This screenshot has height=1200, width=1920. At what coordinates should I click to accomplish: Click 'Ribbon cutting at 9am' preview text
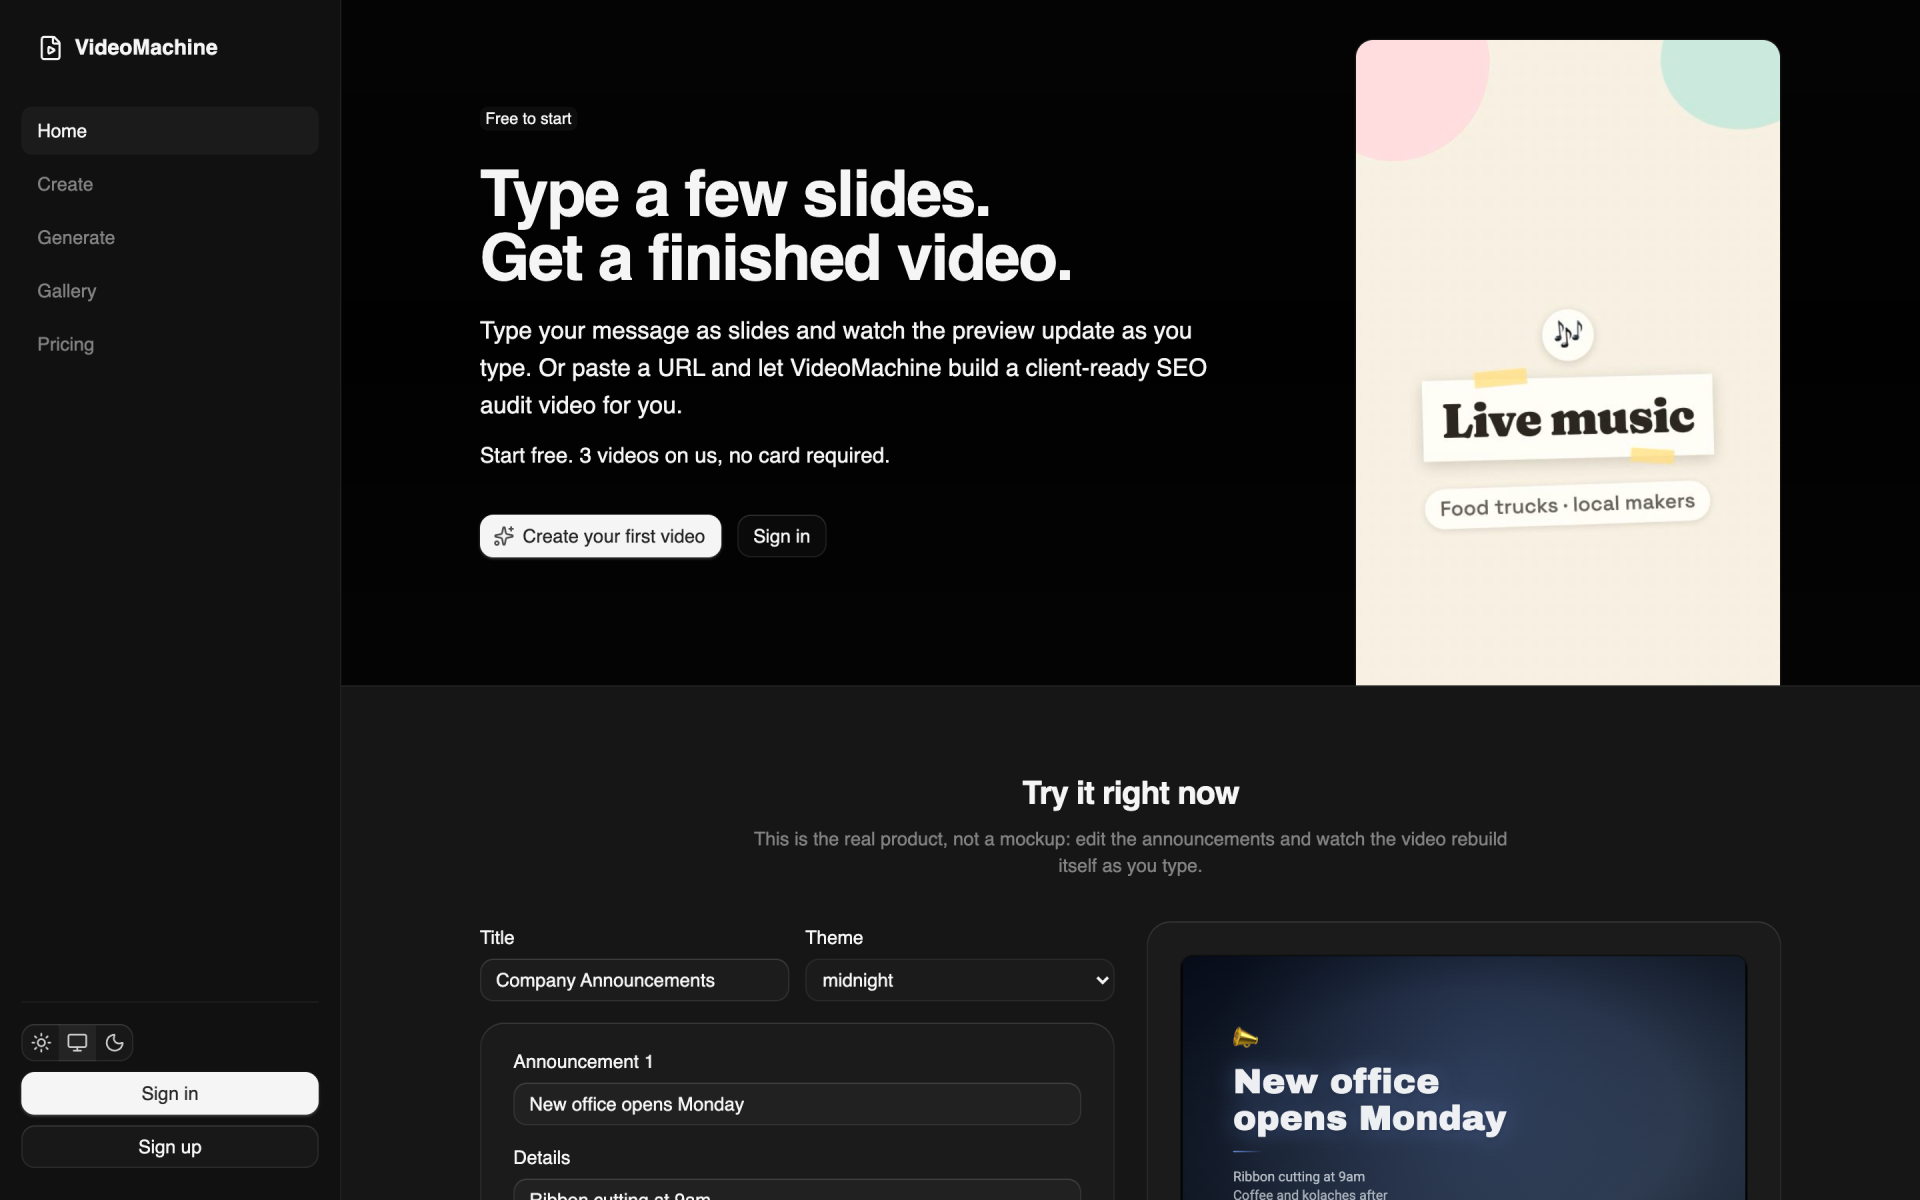(1299, 1177)
